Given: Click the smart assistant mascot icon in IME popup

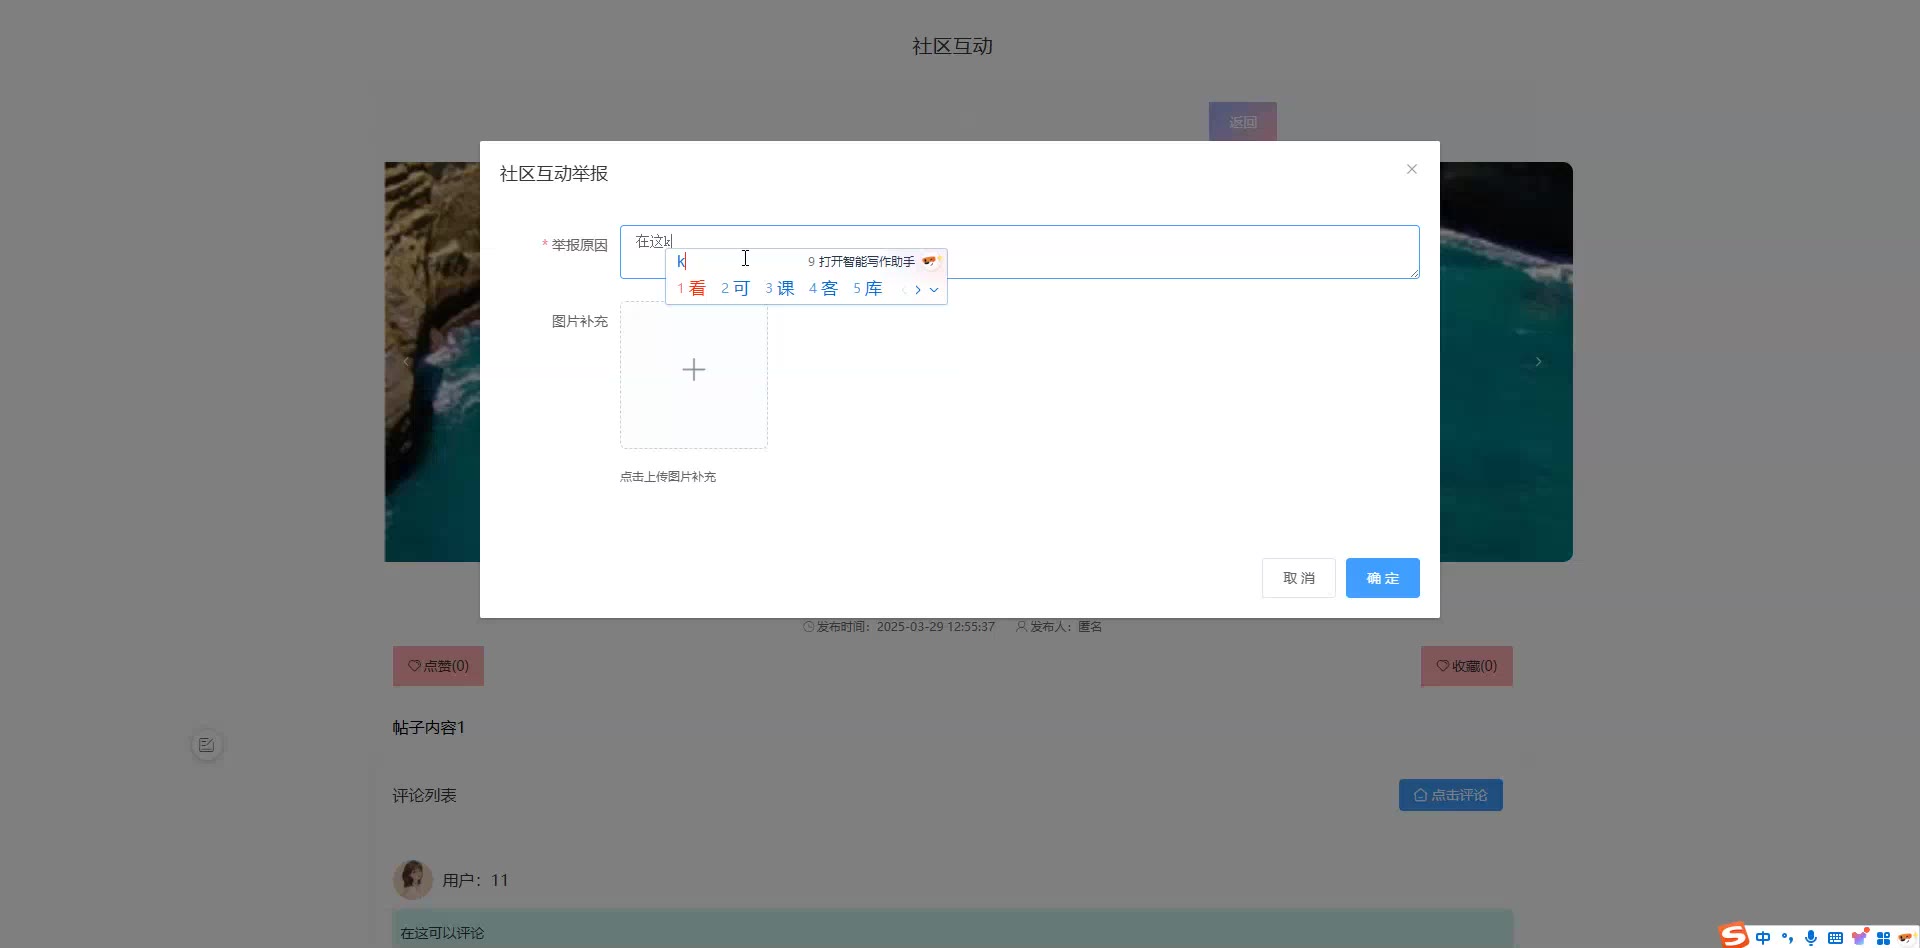Looking at the screenshot, I should coord(931,261).
